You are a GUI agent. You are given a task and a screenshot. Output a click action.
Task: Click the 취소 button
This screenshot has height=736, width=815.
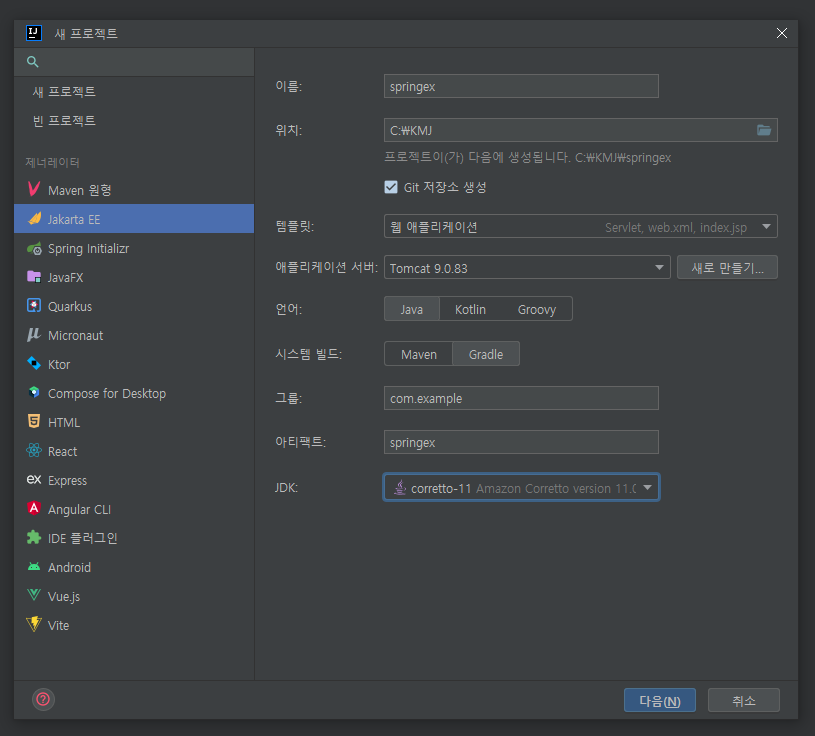pyautogui.click(x=744, y=700)
